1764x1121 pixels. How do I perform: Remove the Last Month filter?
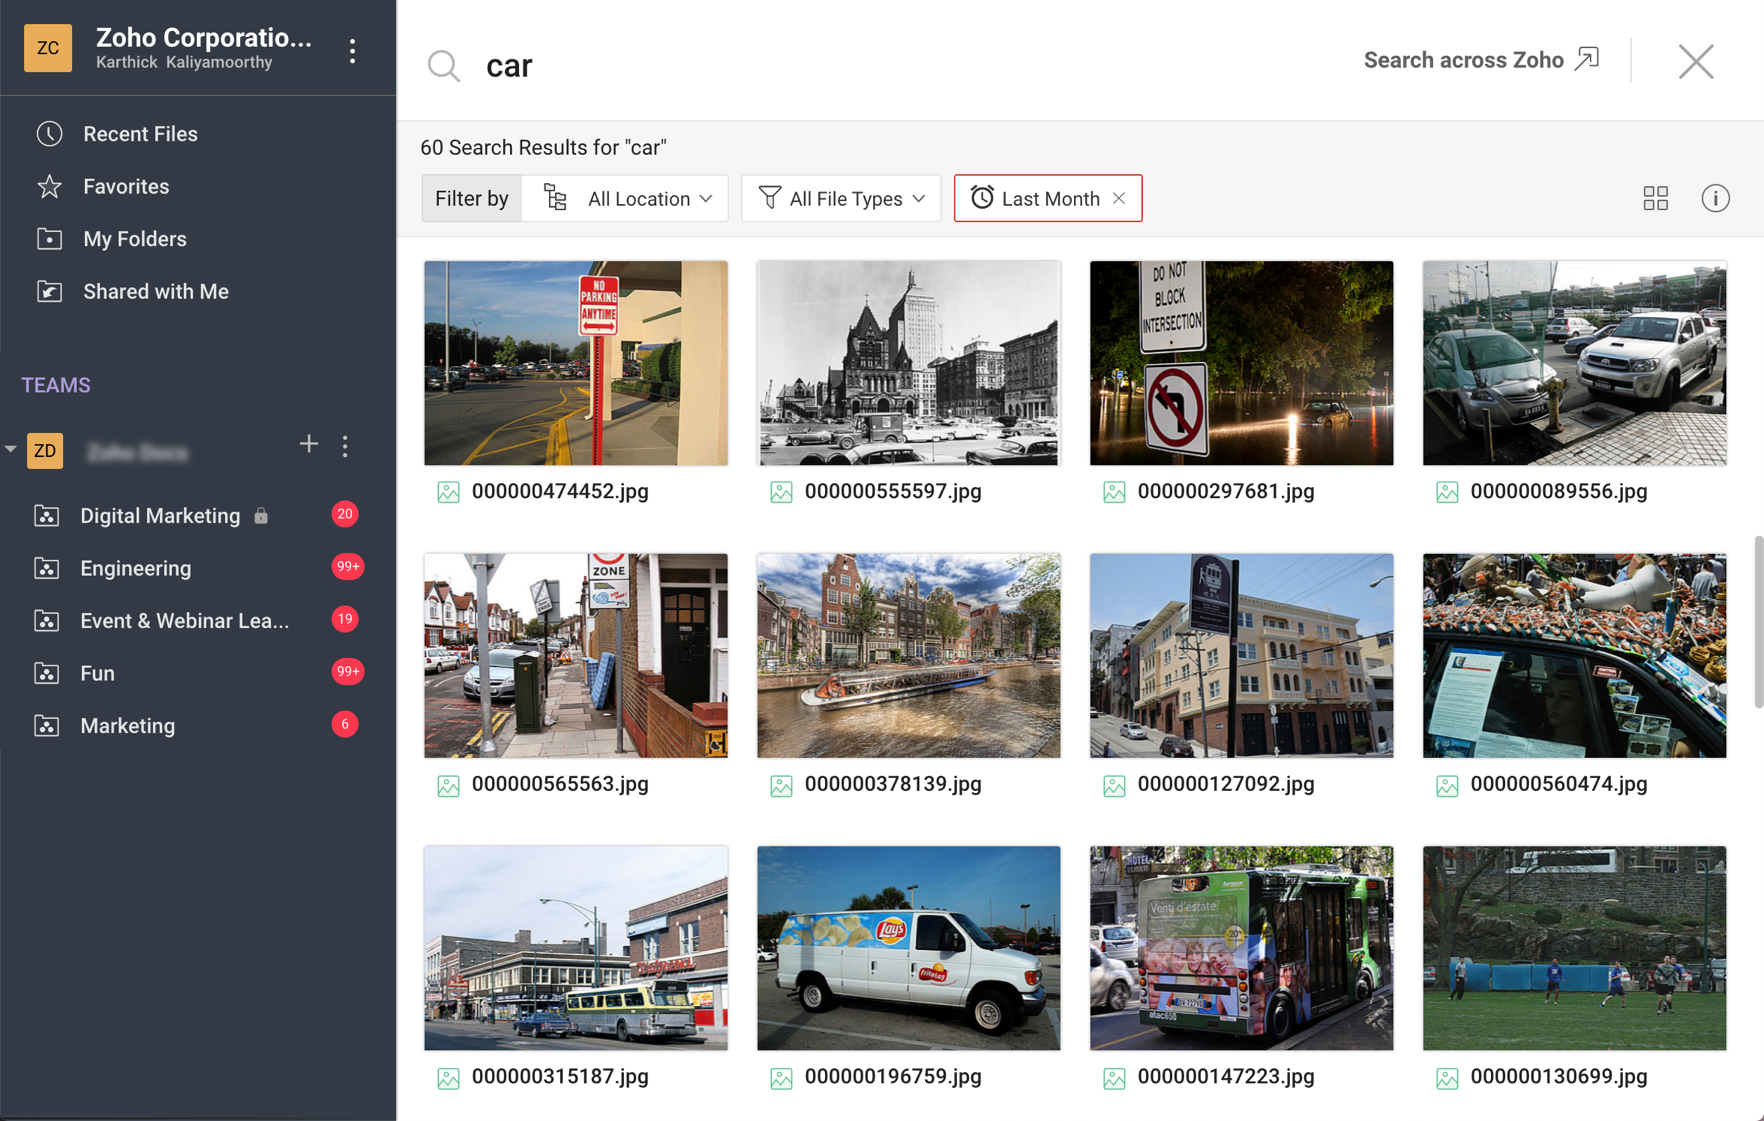(x=1119, y=198)
